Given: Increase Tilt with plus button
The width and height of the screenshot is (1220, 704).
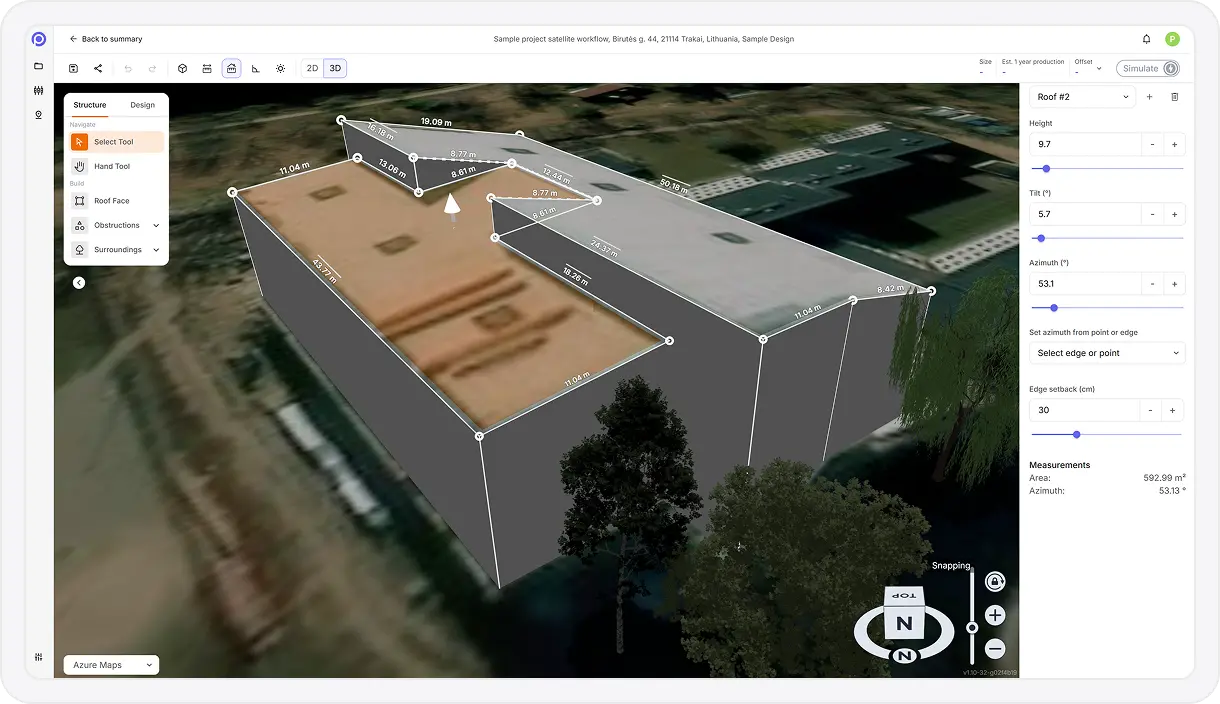Looking at the screenshot, I should tap(1174, 214).
